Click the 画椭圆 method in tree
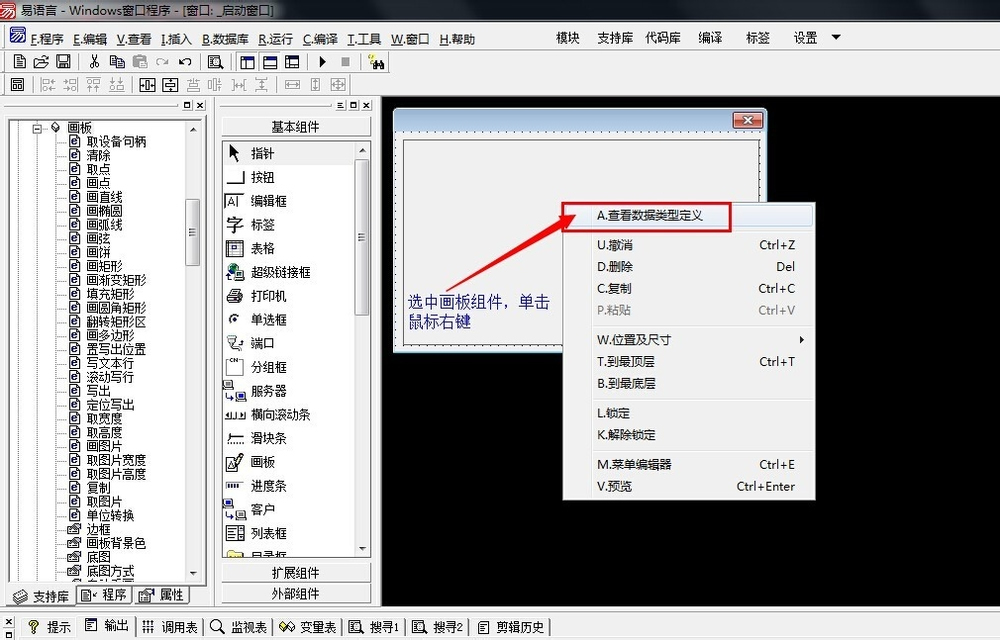1000x640 pixels. click(104, 211)
